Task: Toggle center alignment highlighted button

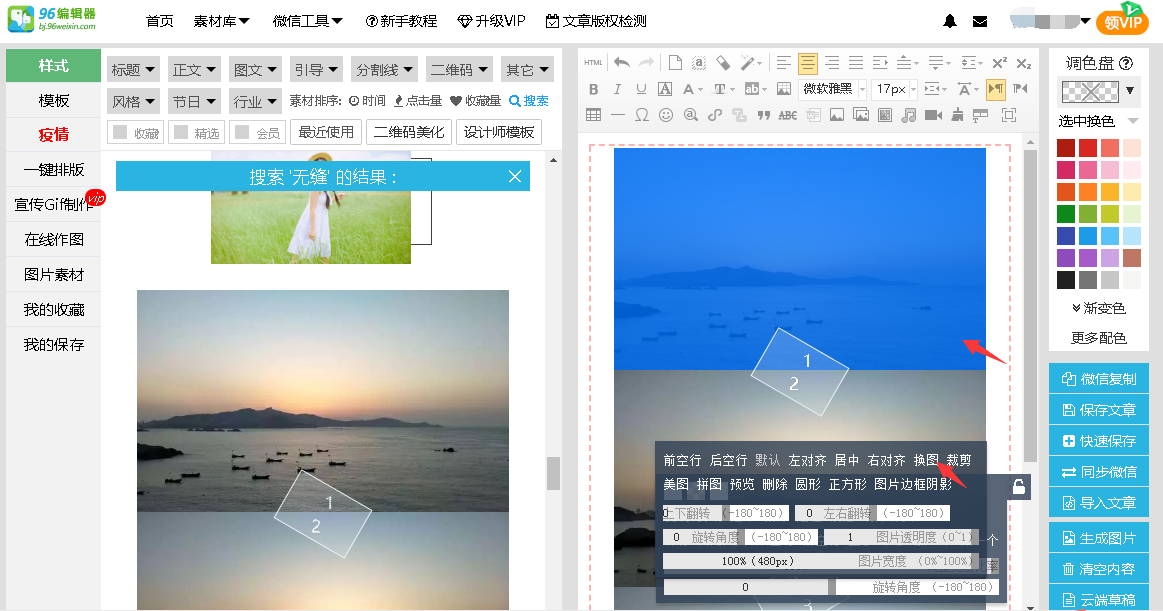Action: [x=808, y=63]
